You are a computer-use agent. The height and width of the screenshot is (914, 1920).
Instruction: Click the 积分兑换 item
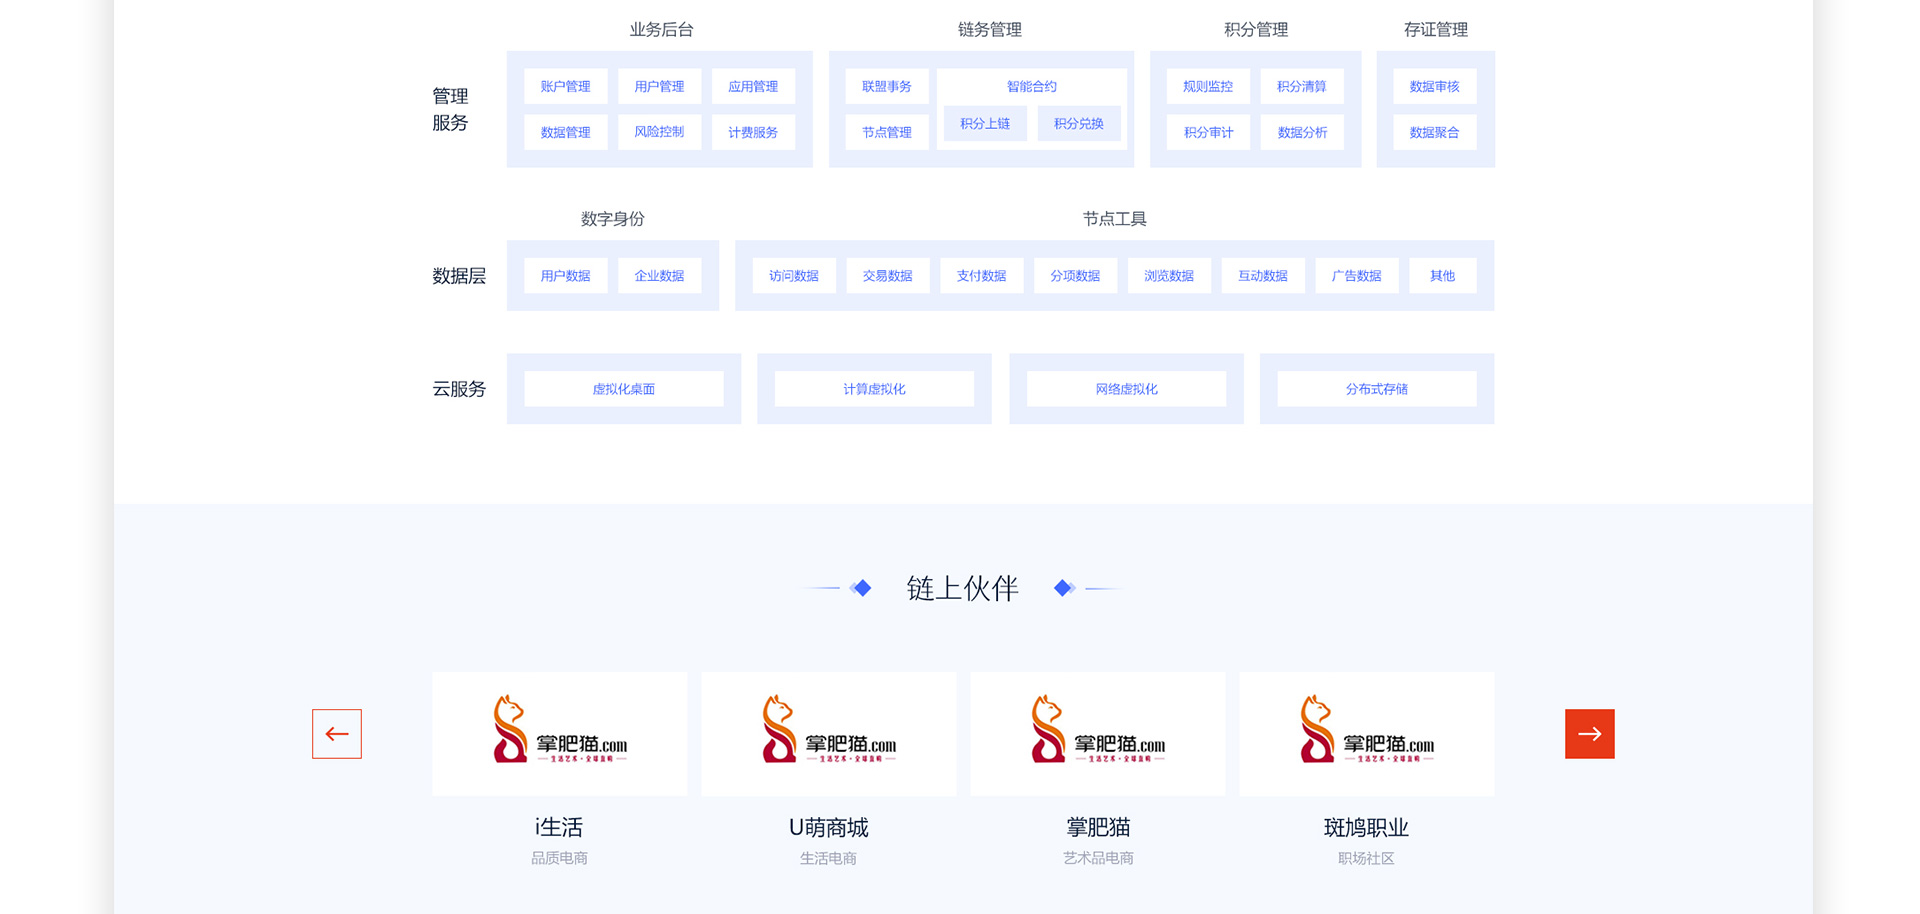1078,124
